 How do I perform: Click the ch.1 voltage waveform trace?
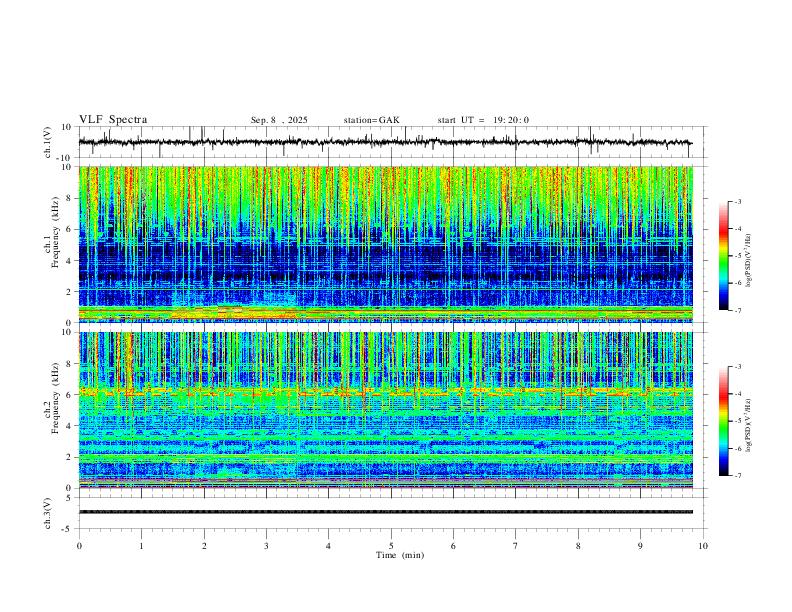[x=385, y=142]
